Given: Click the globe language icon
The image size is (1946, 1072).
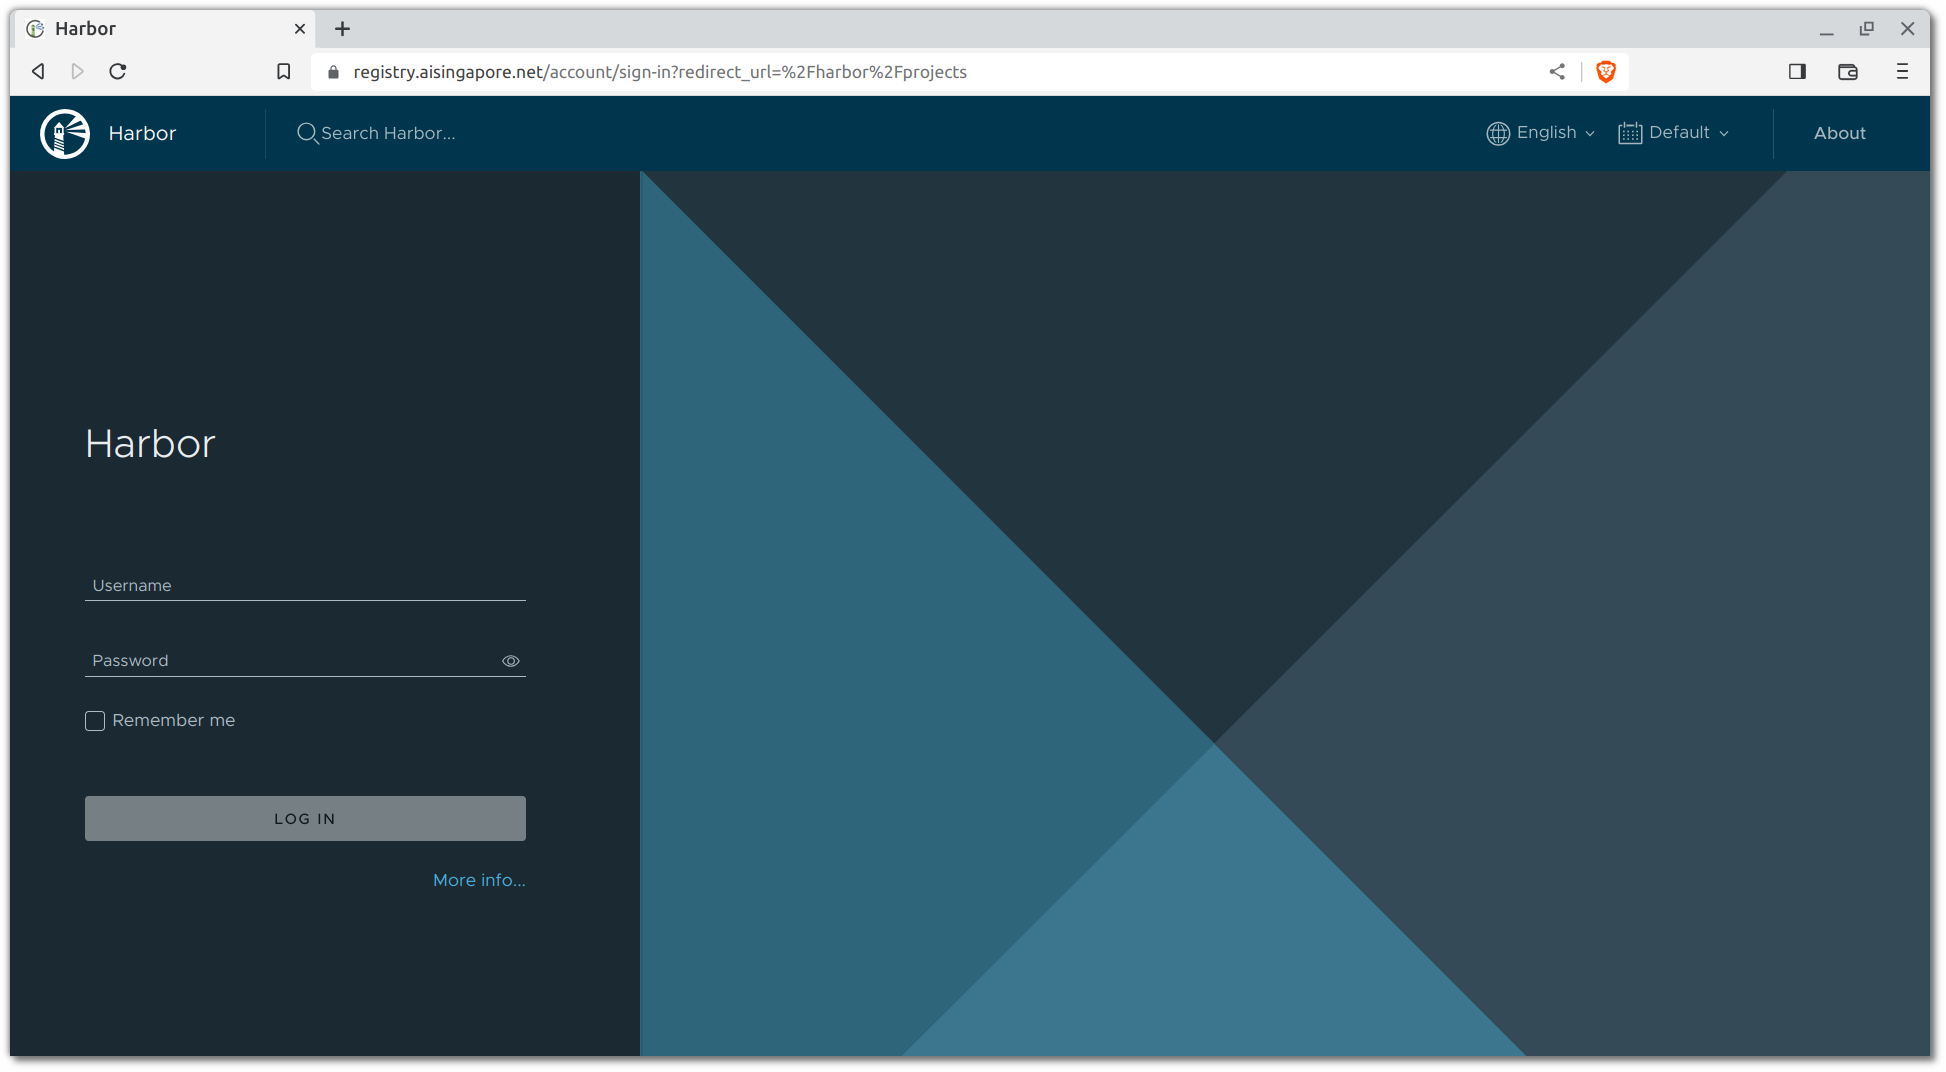Looking at the screenshot, I should [x=1497, y=133].
